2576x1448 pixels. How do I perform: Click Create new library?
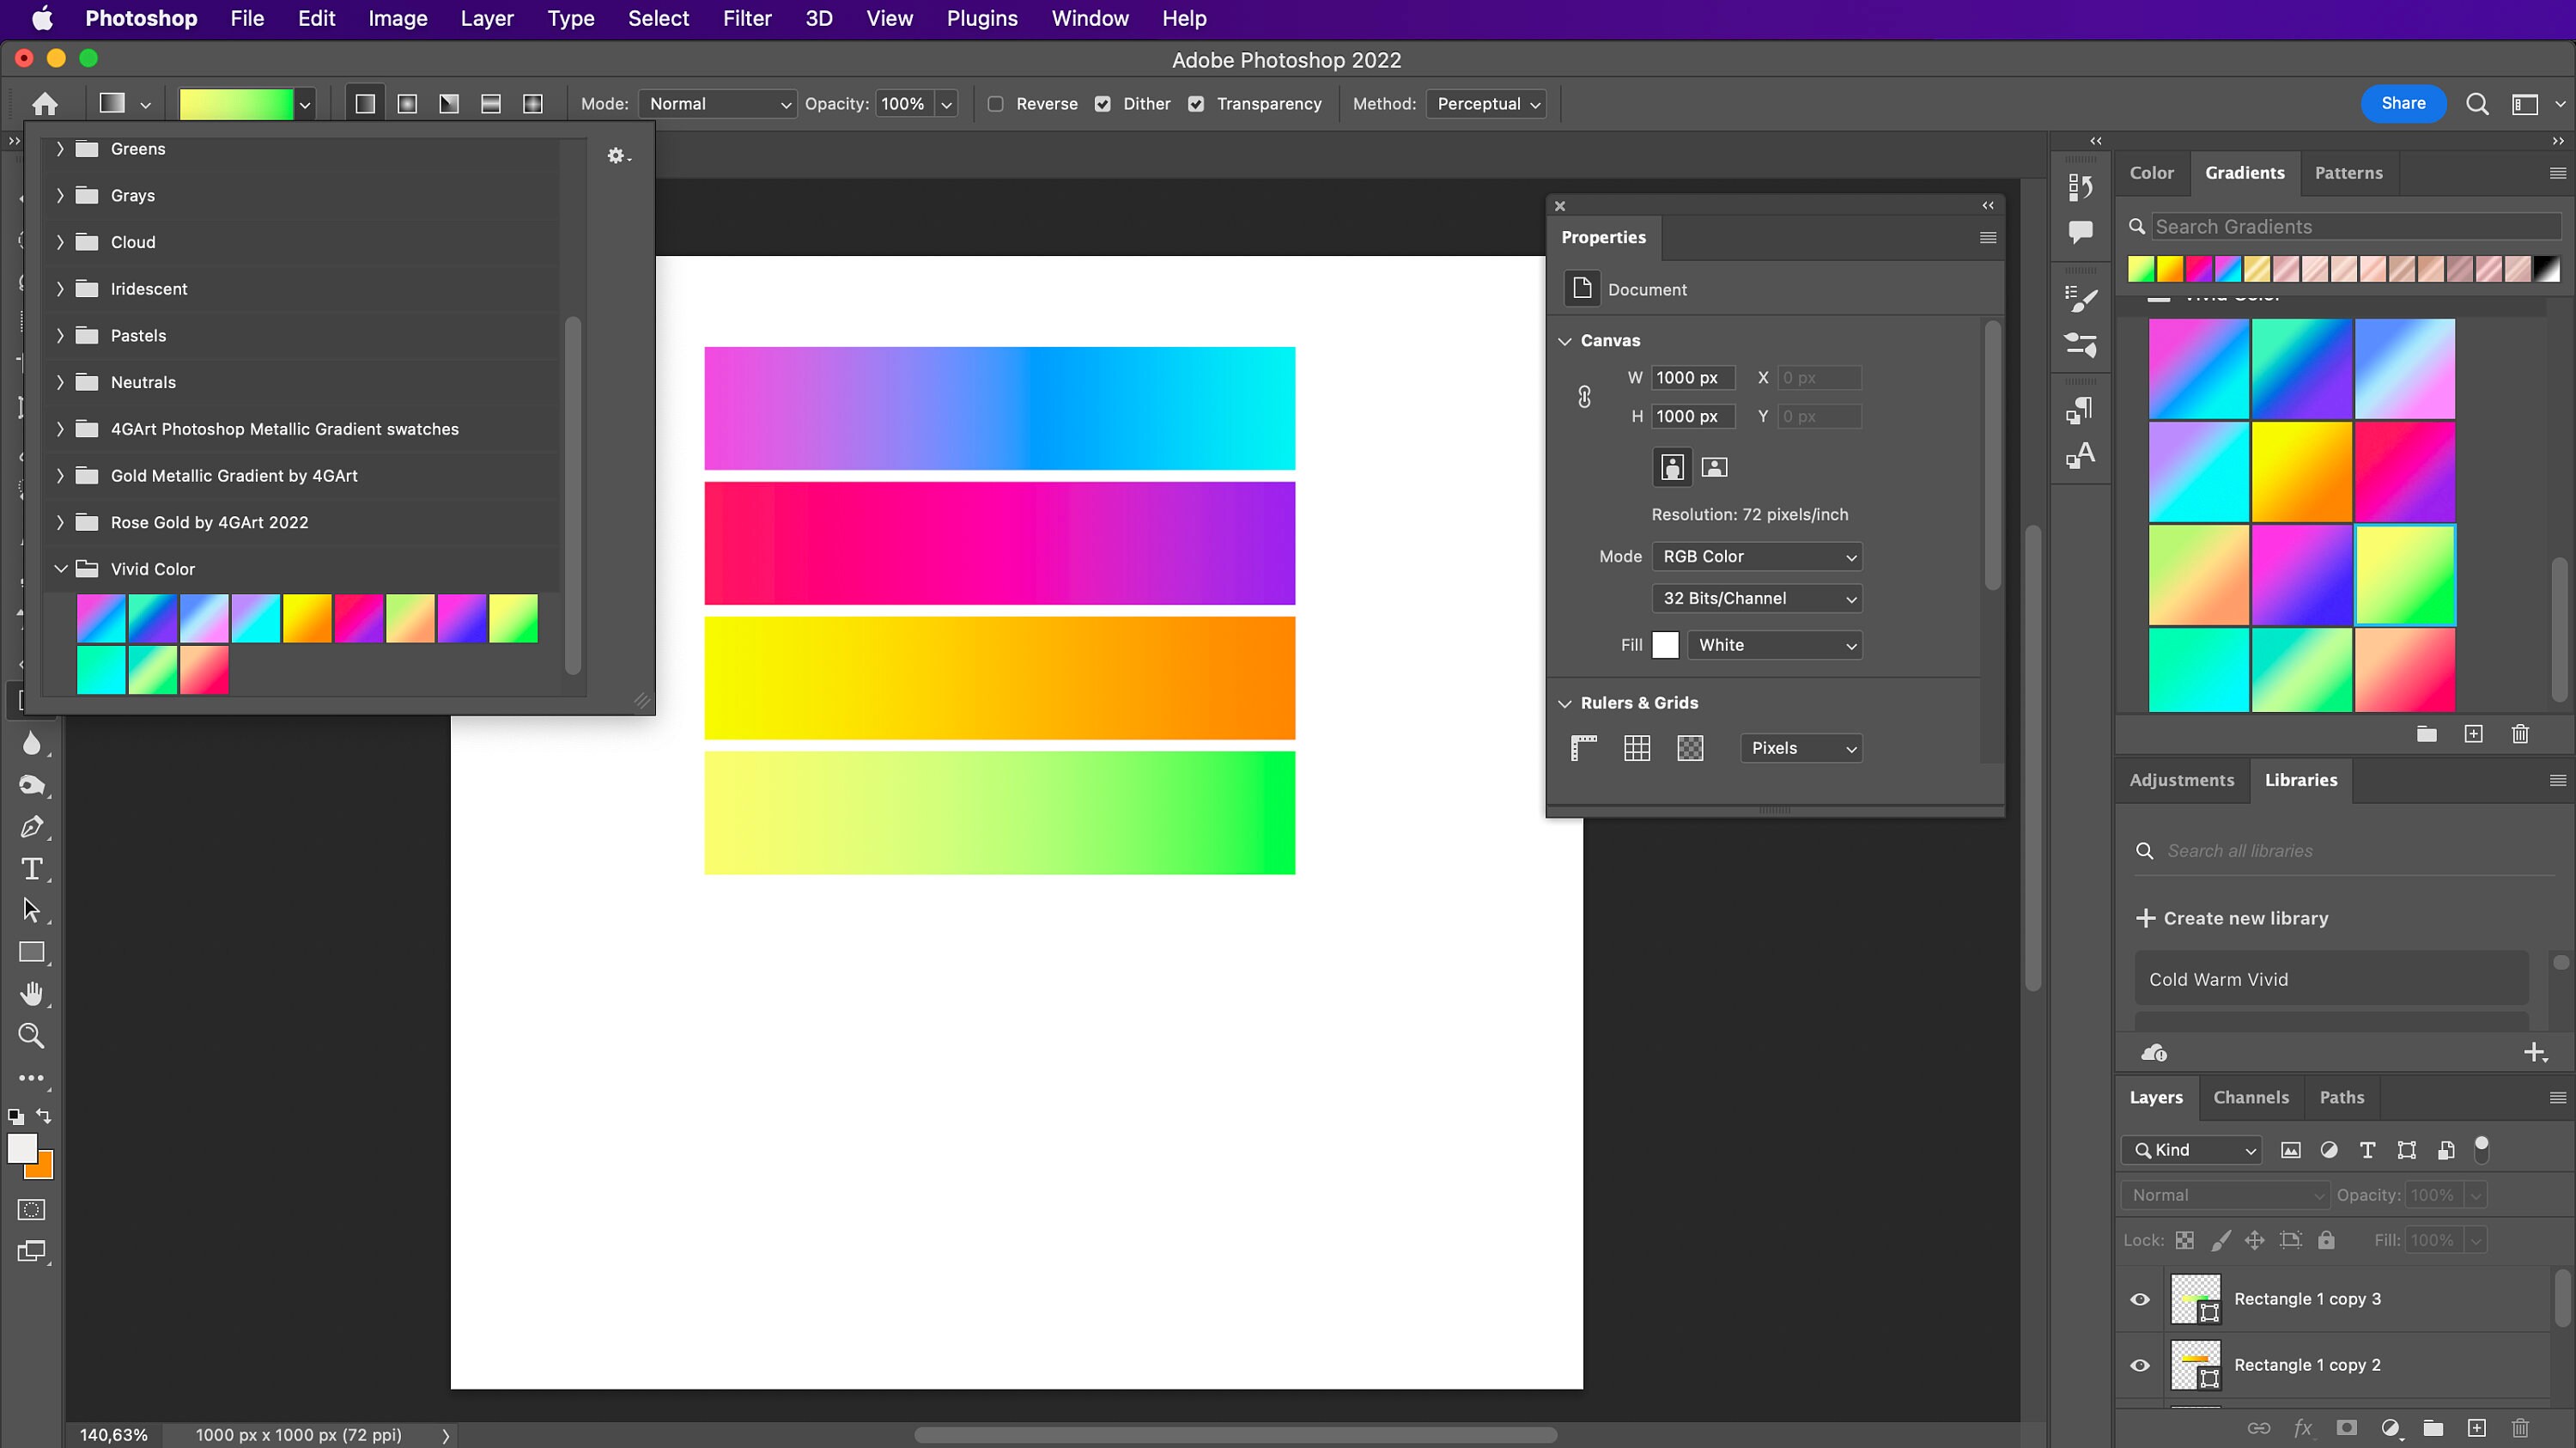click(x=2246, y=917)
